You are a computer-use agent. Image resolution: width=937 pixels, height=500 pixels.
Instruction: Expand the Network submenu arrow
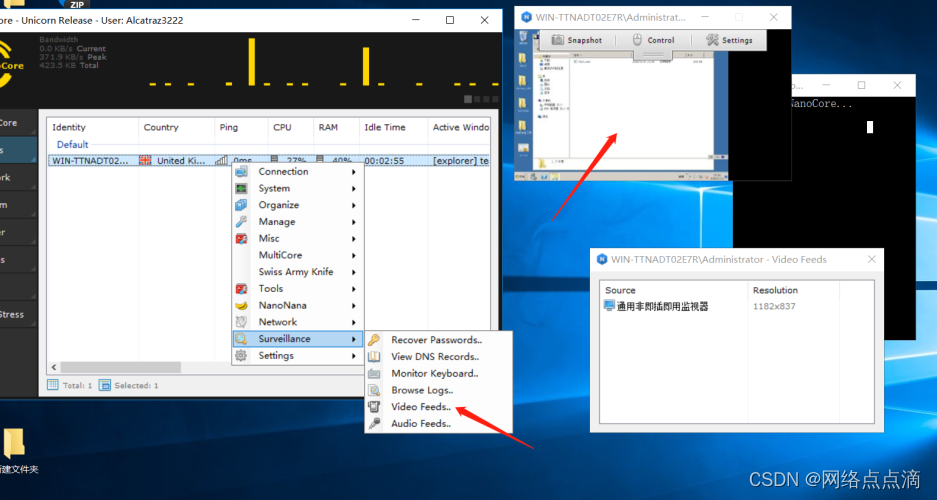coord(354,323)
